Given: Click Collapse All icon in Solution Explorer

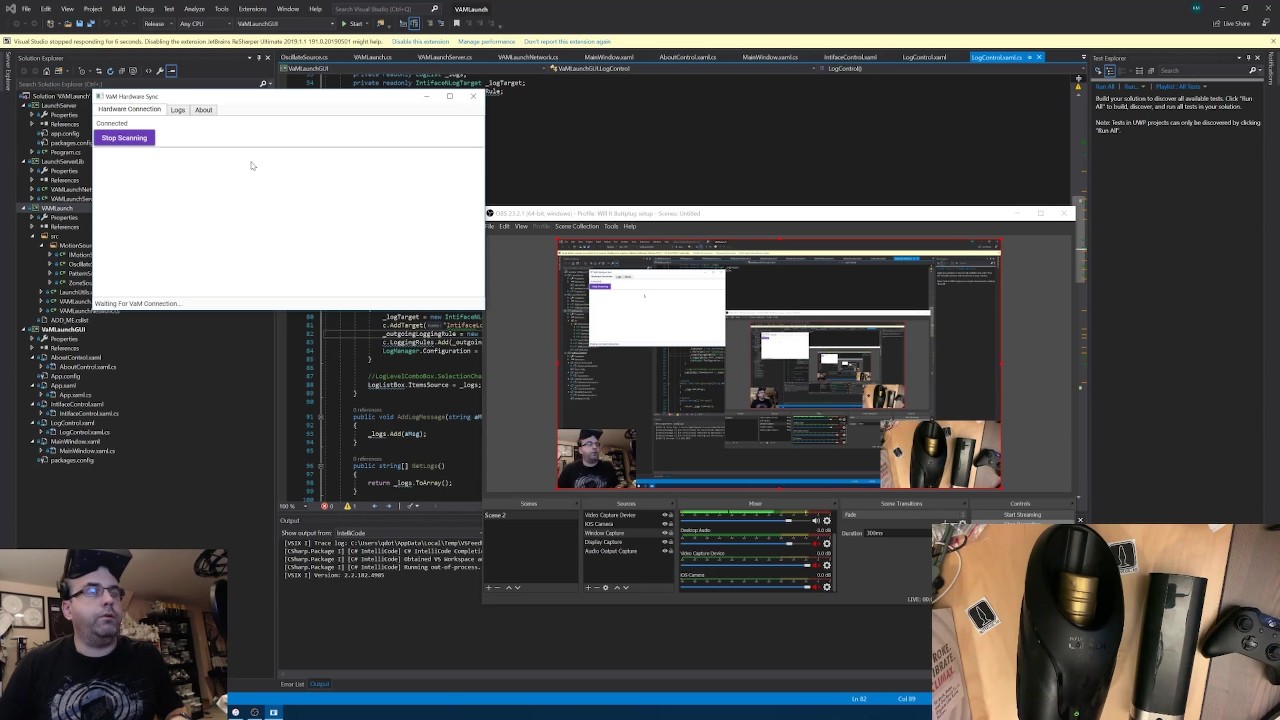Looking at the screenshot, I should 122,71.
